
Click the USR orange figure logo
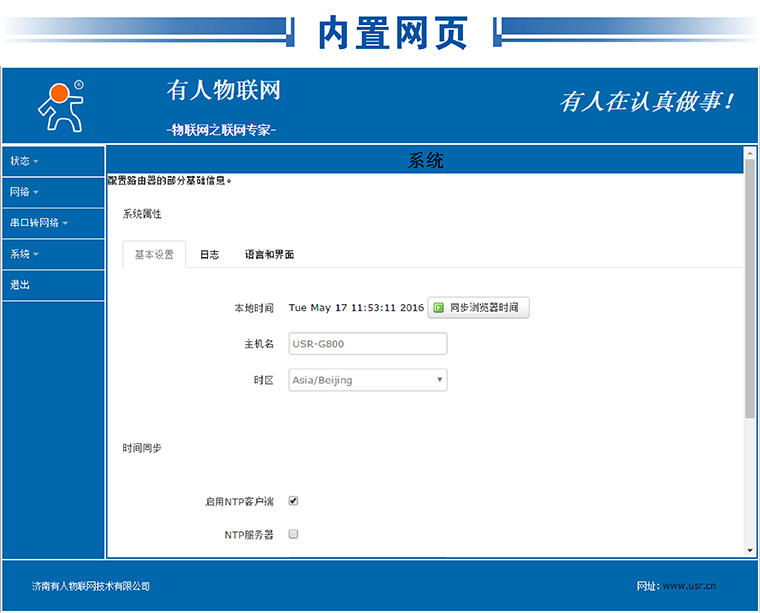click(60, 106)
